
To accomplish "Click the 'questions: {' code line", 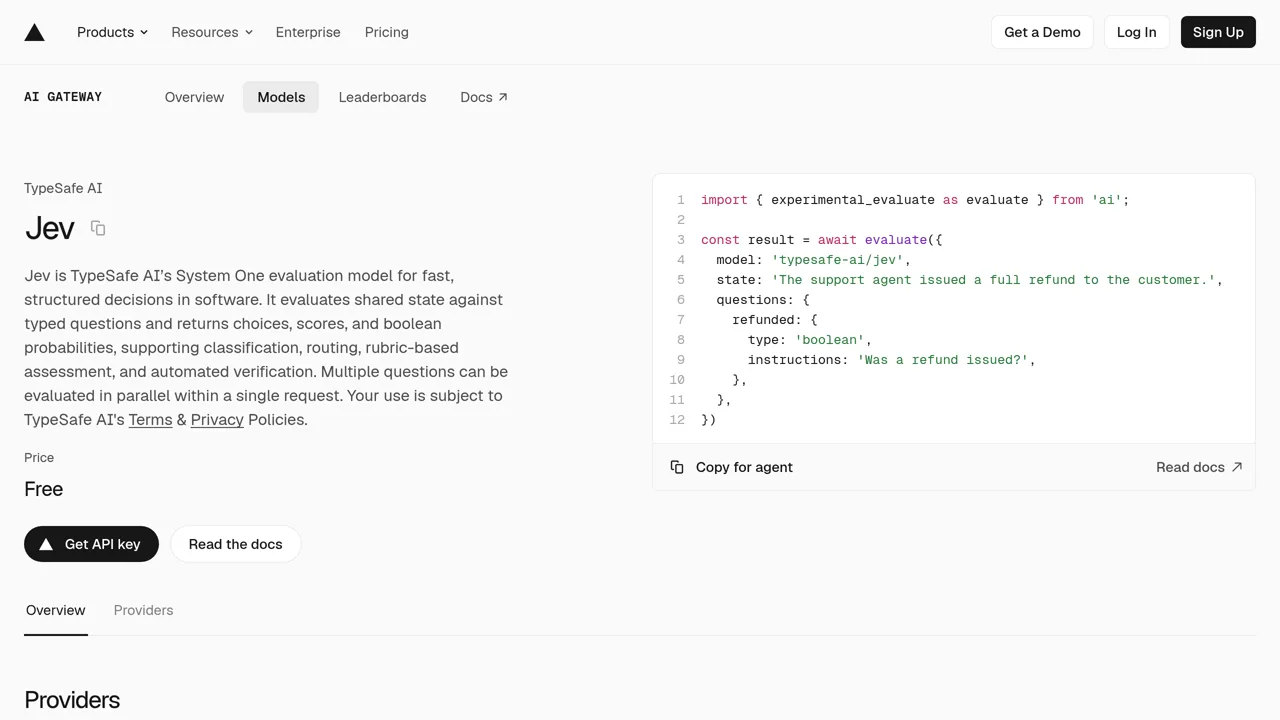I will point(763,300).
